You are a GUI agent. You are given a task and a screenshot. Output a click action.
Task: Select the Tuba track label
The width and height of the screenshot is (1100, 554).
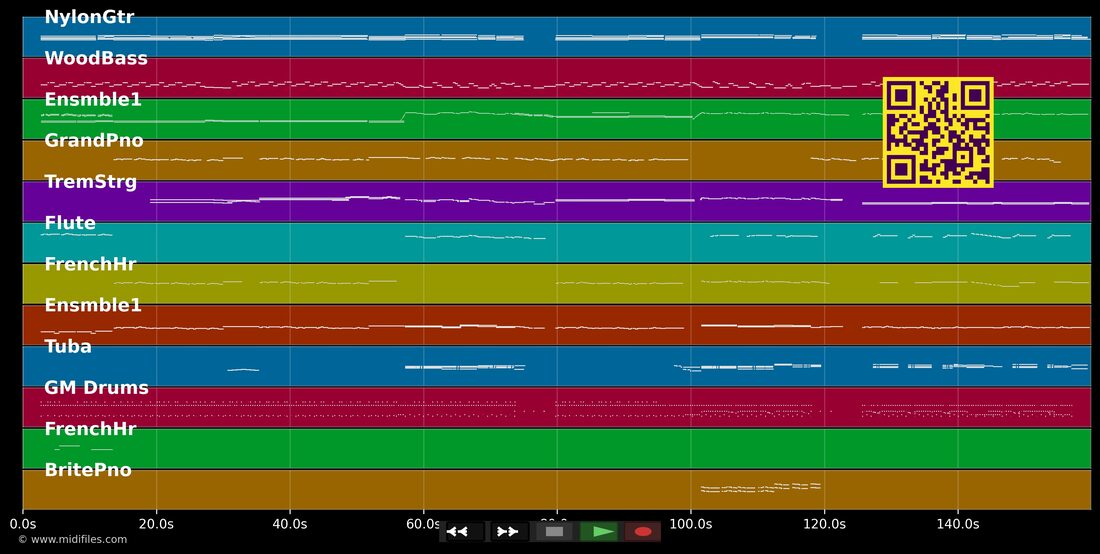(68, 346)
